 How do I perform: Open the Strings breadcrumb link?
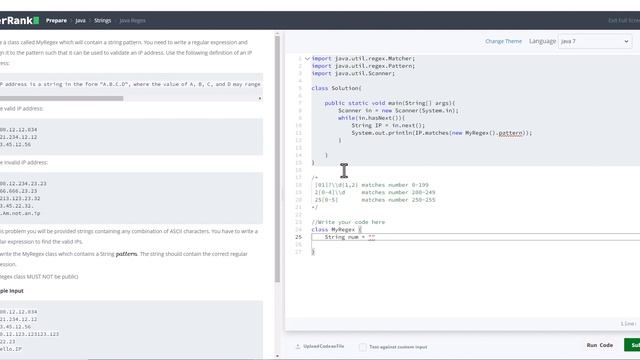pos(102,20)
